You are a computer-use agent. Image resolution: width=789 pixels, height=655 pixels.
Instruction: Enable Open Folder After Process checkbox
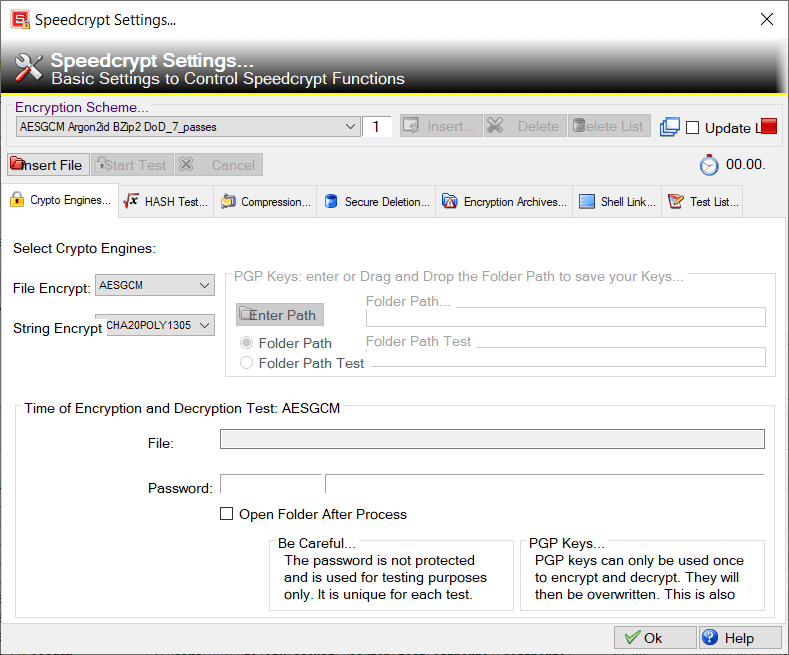pos(226,514)
